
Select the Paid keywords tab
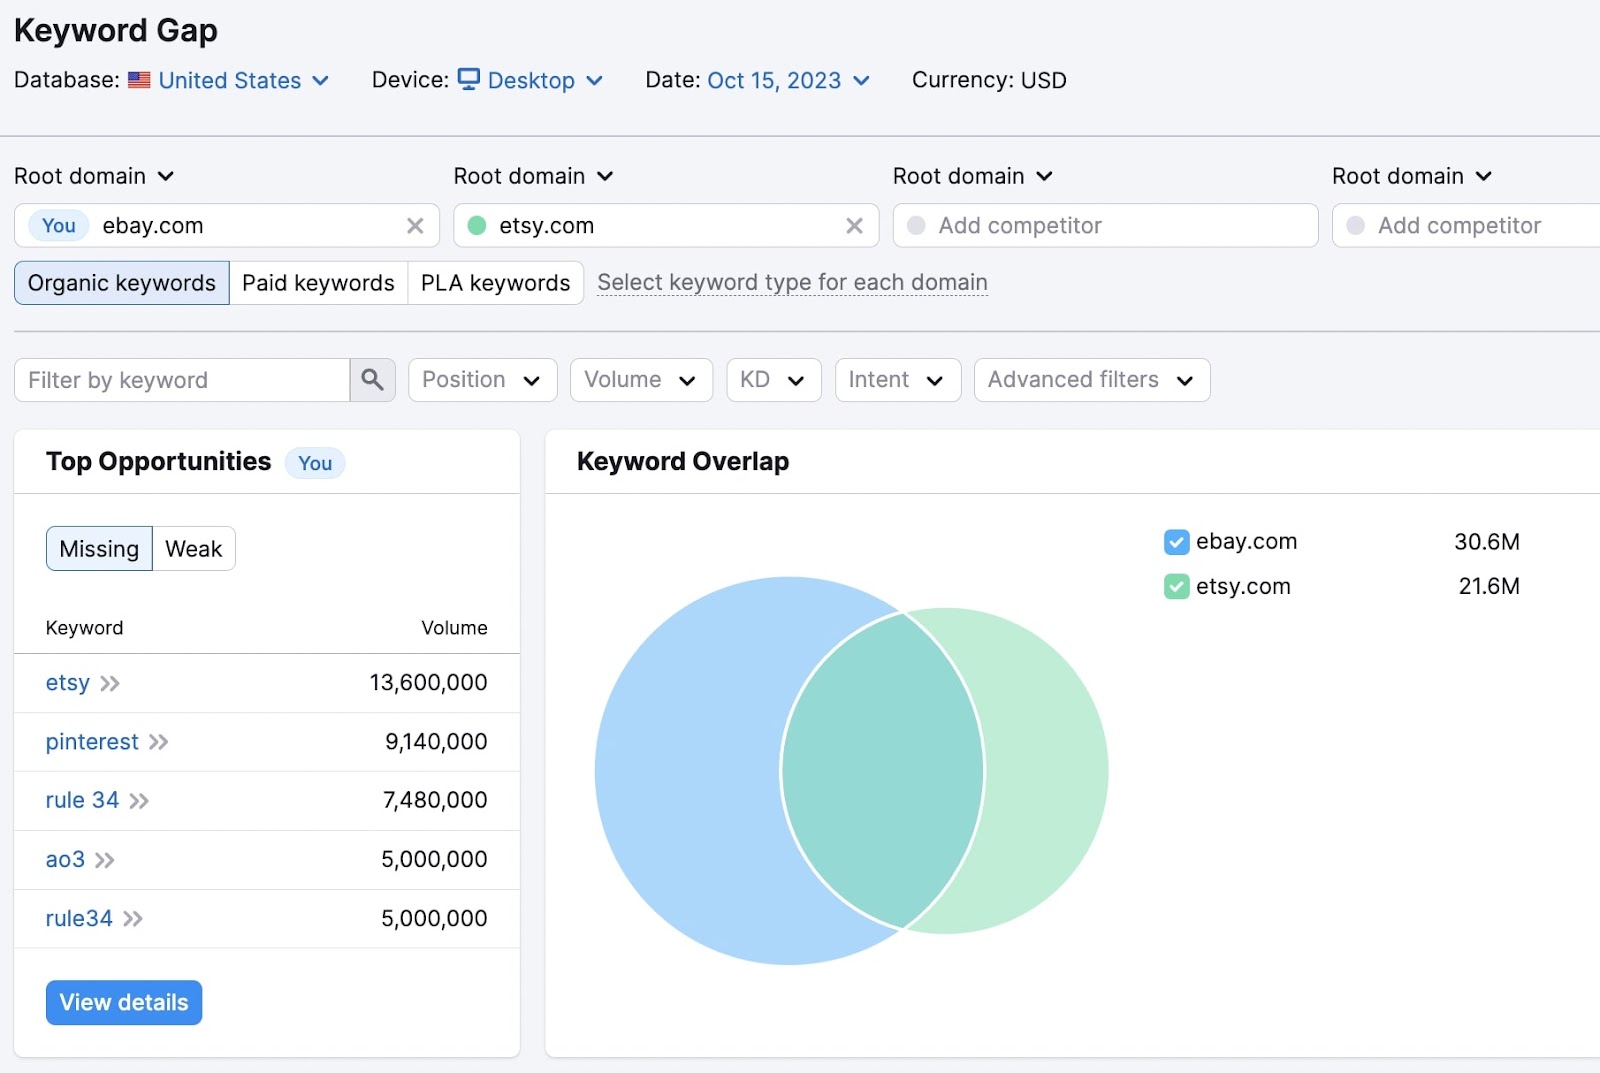click(318, 283)
